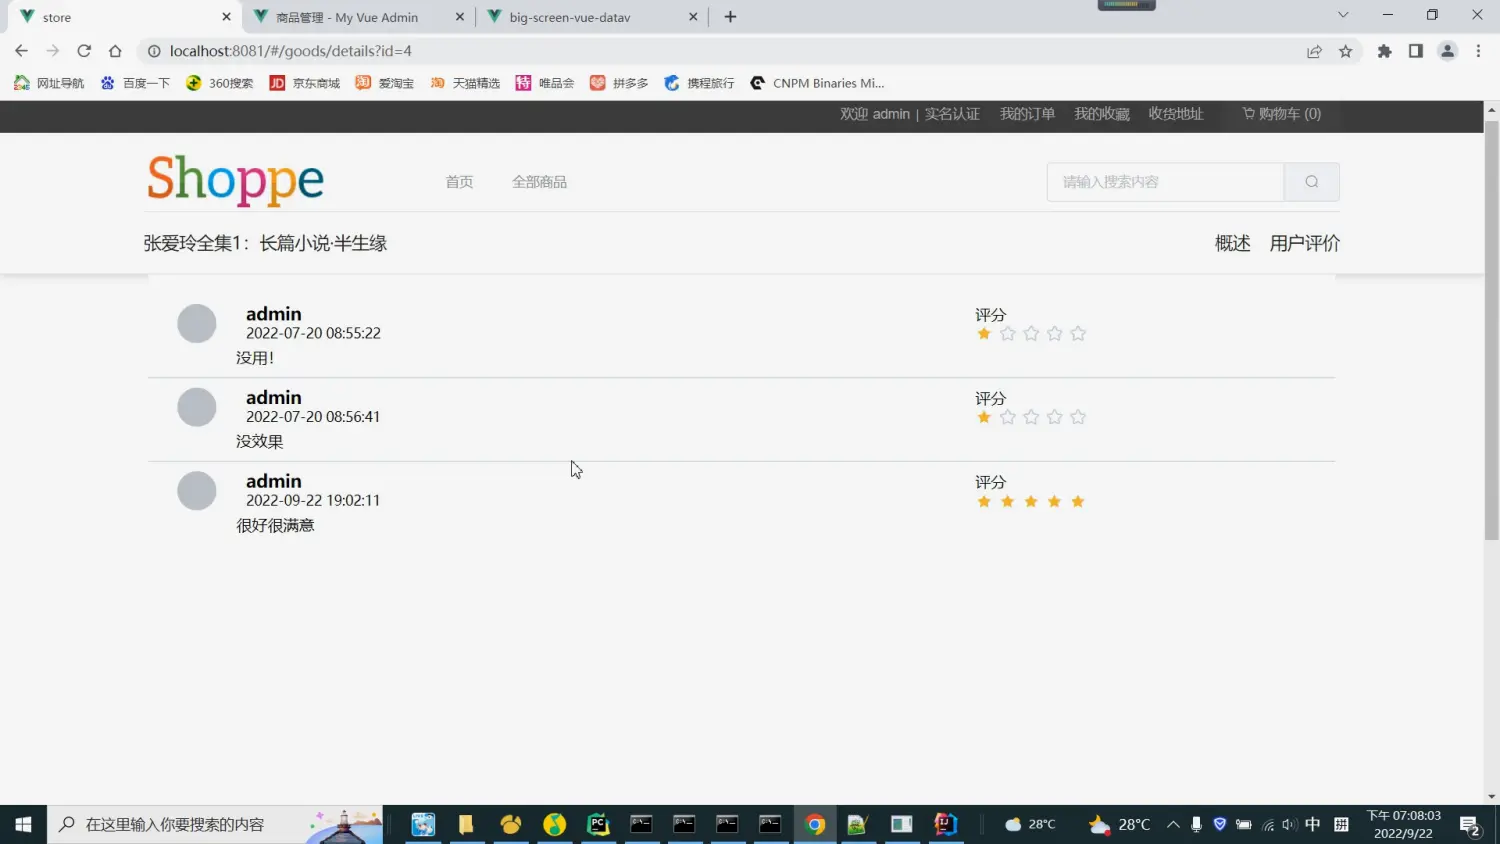
Task: Switch to big-screen-vue-datav browser tab
Action: coord(570,17)
